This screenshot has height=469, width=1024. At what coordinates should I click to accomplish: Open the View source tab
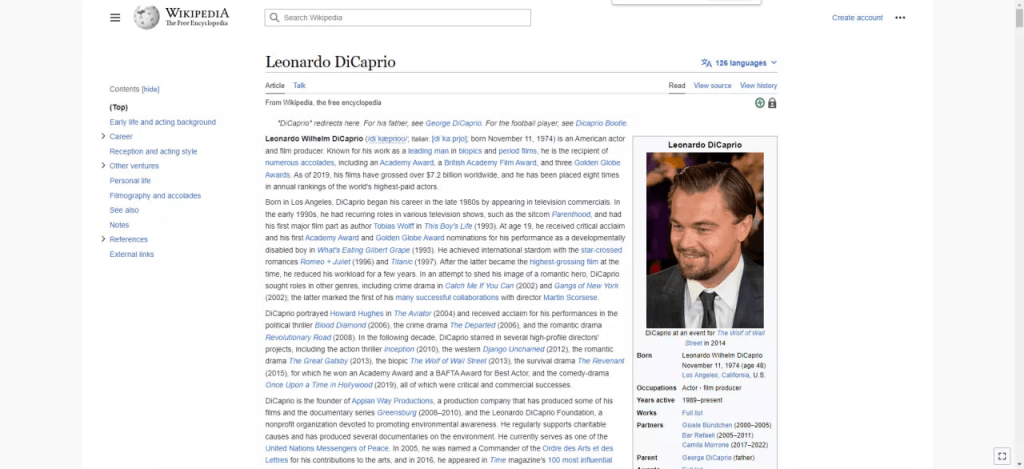(712, 86)
